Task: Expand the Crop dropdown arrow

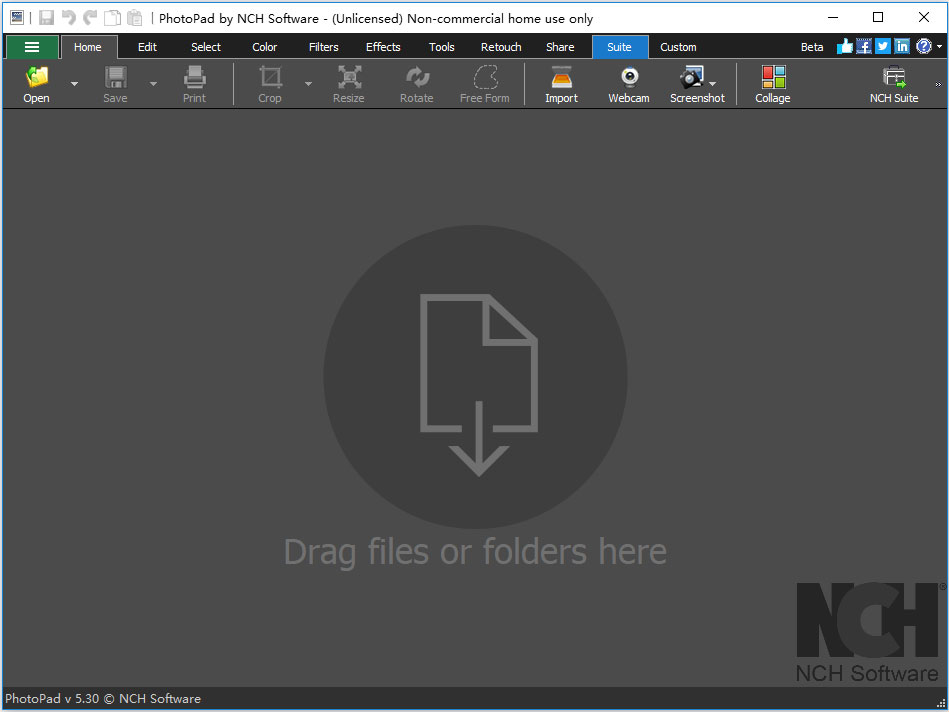Action: pyautogui.click(x=308, y=84)
